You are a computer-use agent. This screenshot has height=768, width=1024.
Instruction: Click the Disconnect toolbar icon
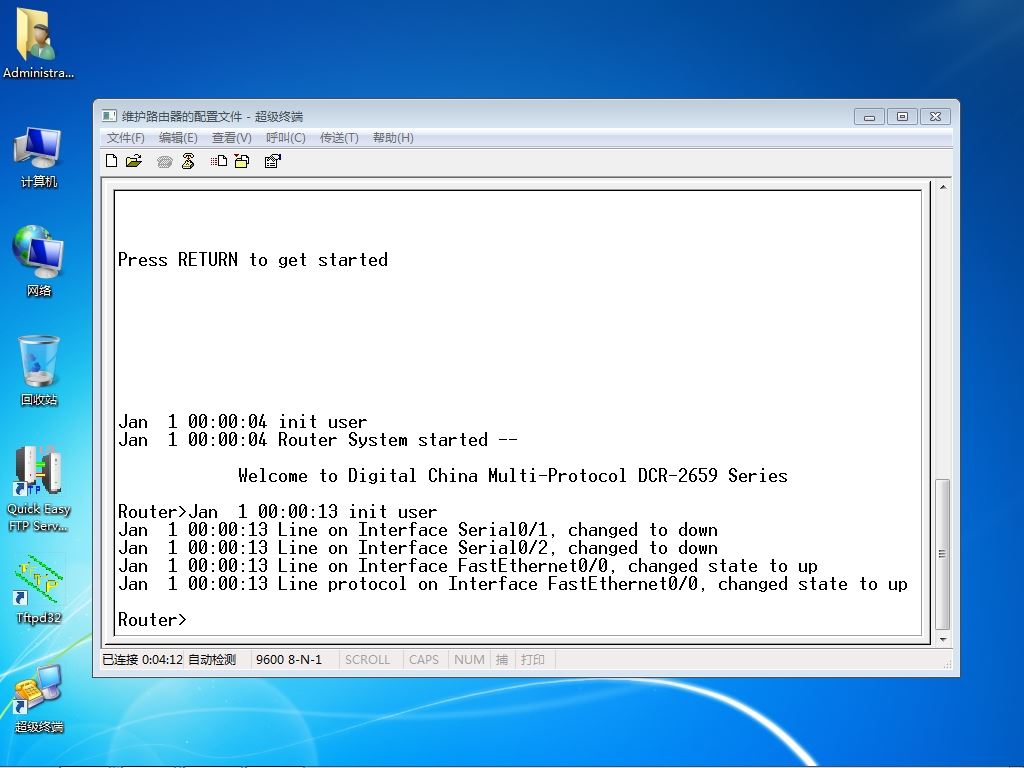pyautogui.click(x=188, y=161)
